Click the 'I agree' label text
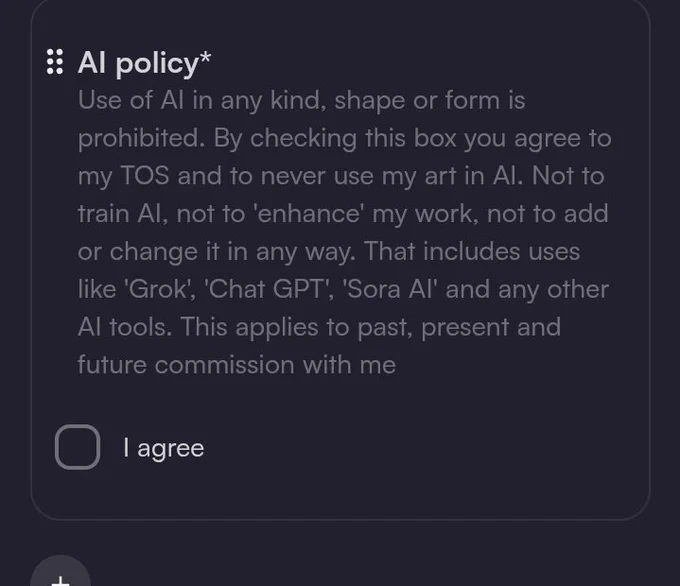Screen dimensions: 680x586 163,448
